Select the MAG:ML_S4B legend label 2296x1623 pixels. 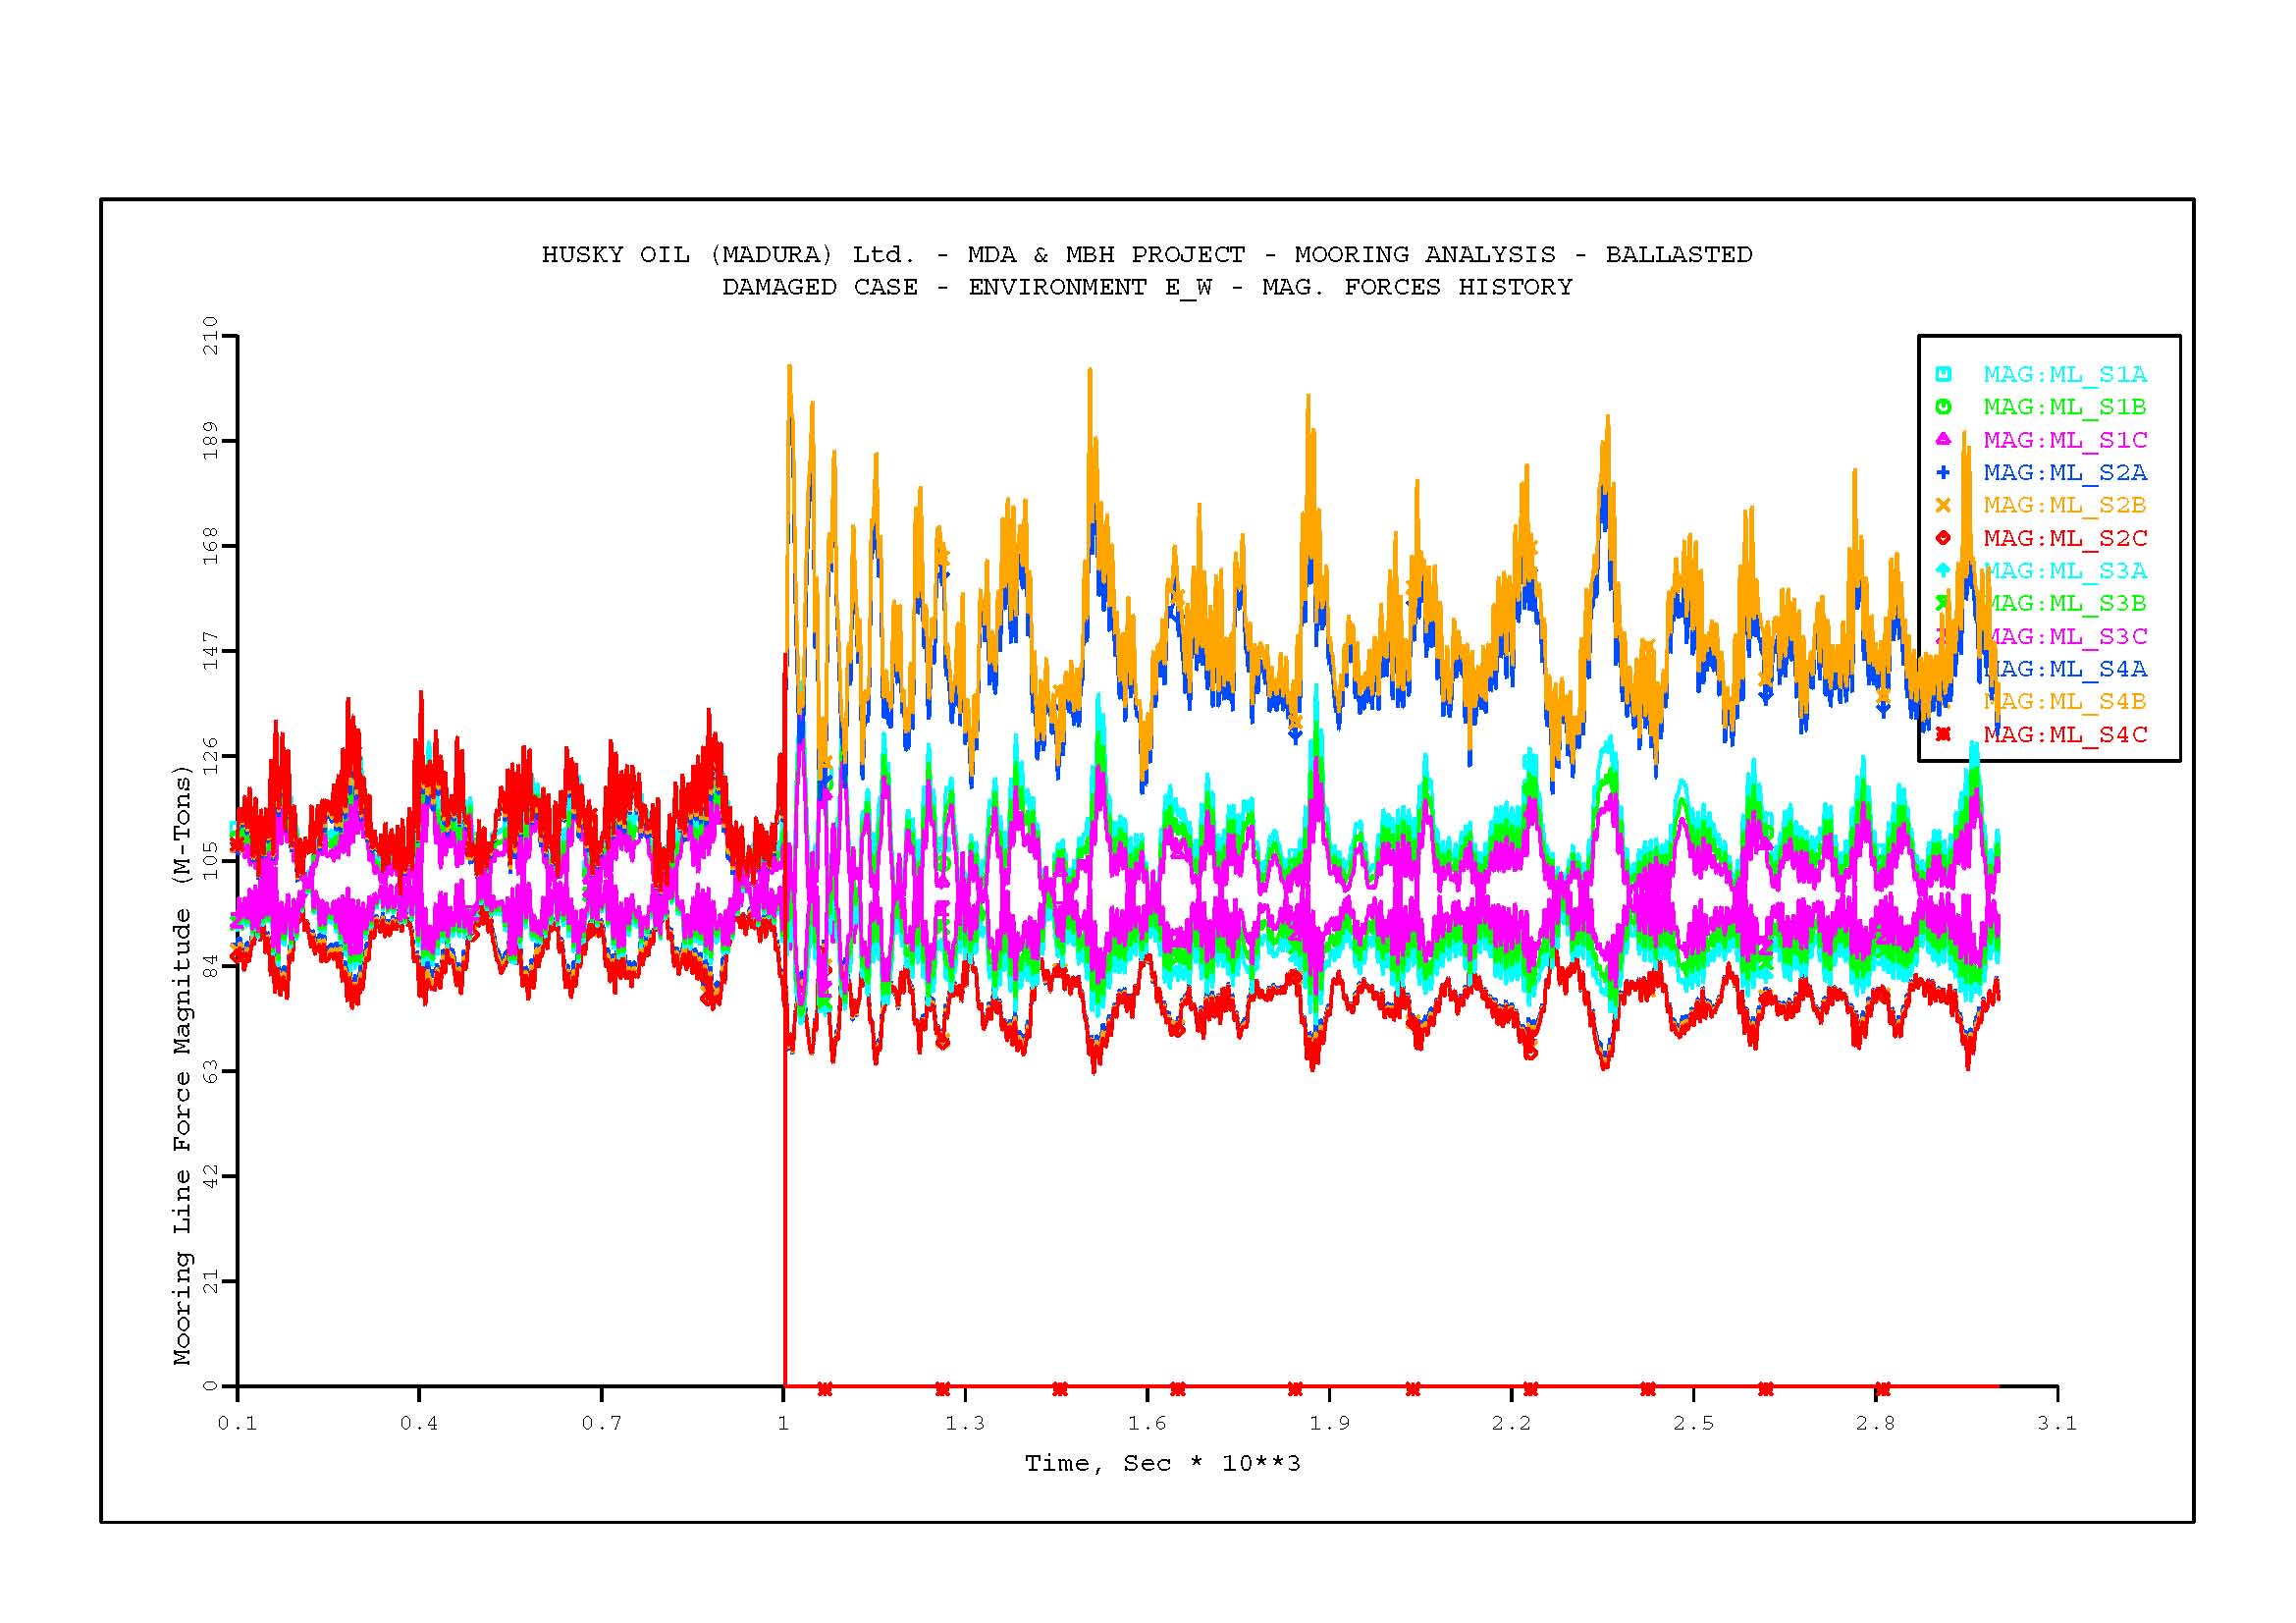coord(2065,702)
